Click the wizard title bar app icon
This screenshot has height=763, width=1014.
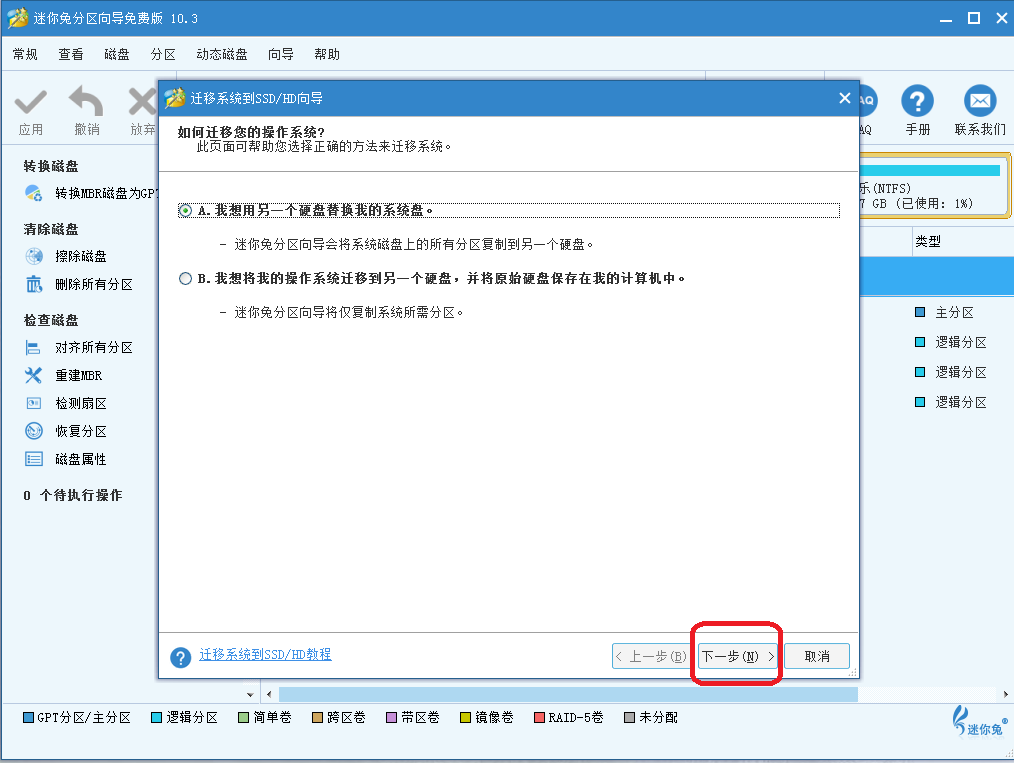pyautogui.click(x=175, y=98)
